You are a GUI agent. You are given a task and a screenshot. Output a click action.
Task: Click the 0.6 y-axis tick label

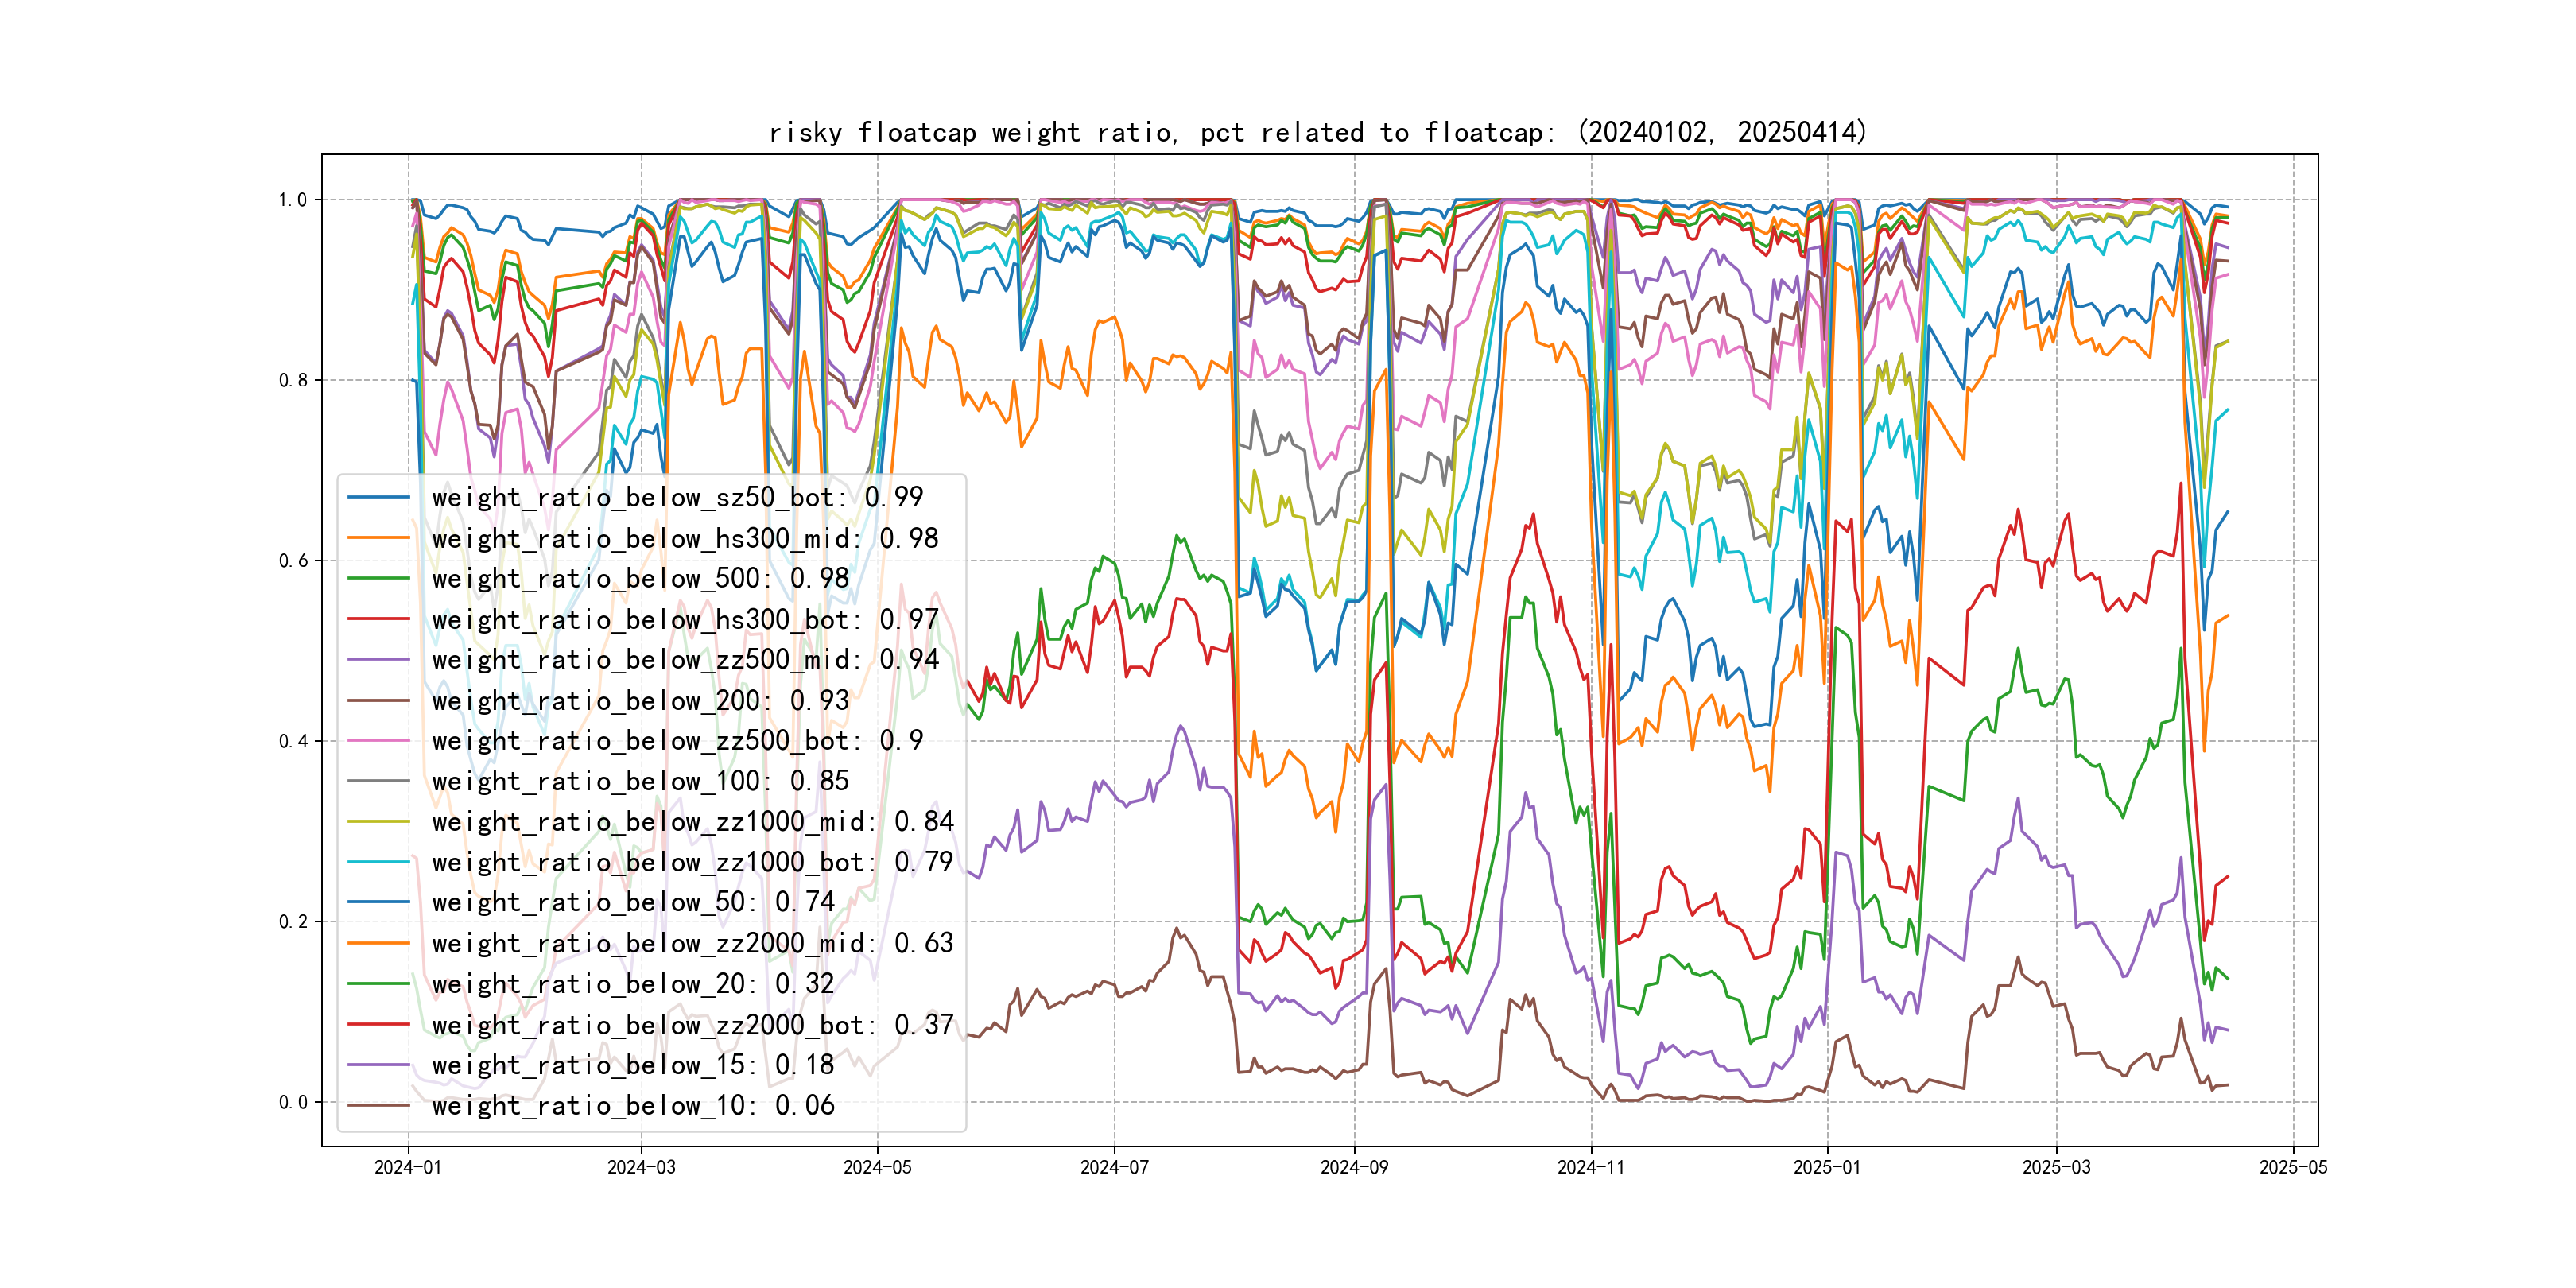tap(293, 561)
